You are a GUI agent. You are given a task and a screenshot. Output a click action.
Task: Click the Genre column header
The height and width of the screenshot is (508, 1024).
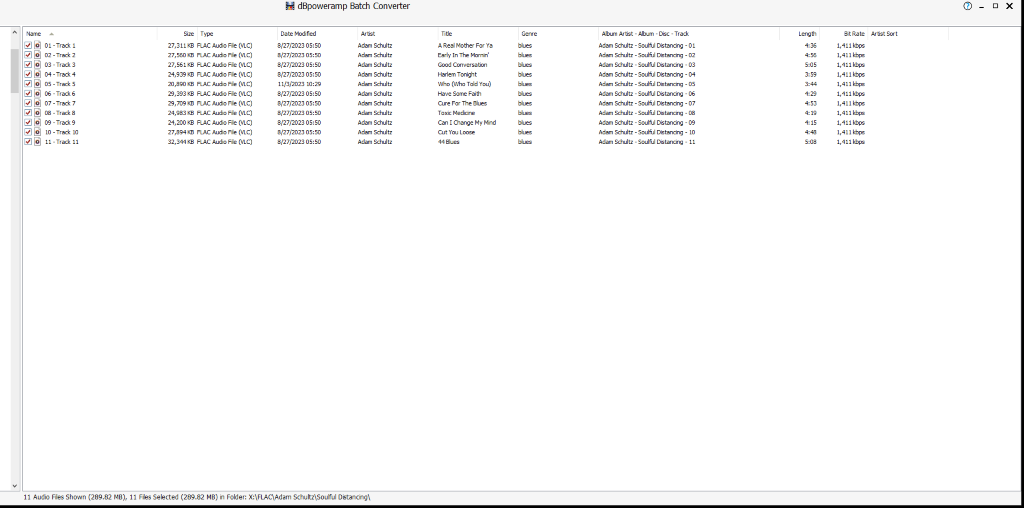point(529,34)
